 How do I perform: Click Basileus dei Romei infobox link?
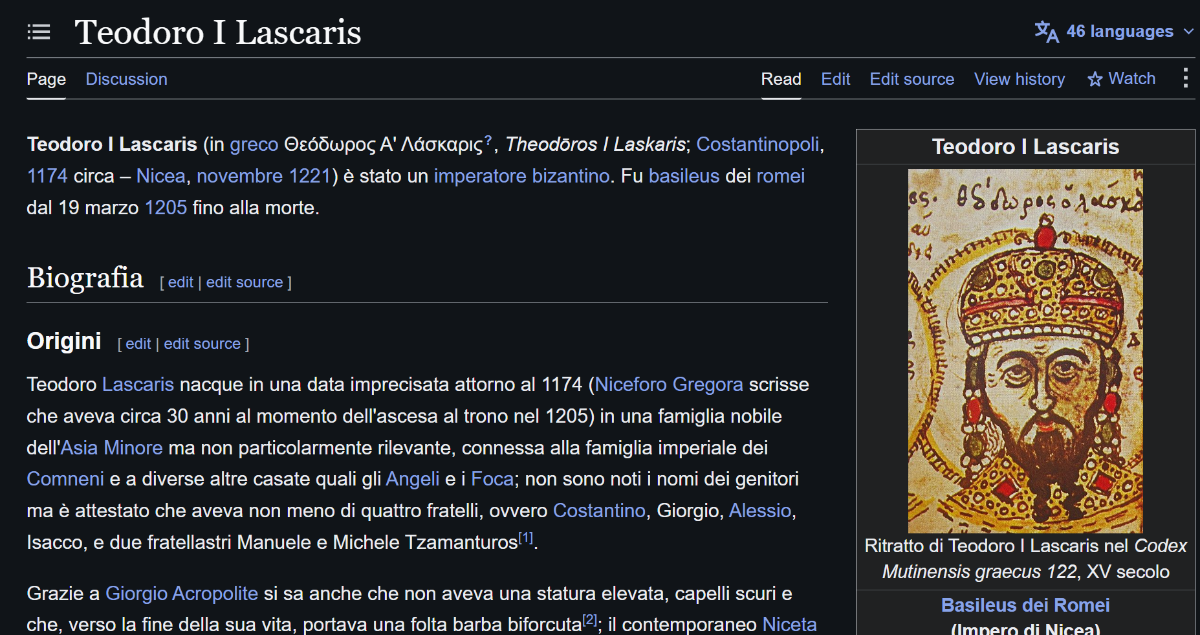click(x=1025, y=605)
